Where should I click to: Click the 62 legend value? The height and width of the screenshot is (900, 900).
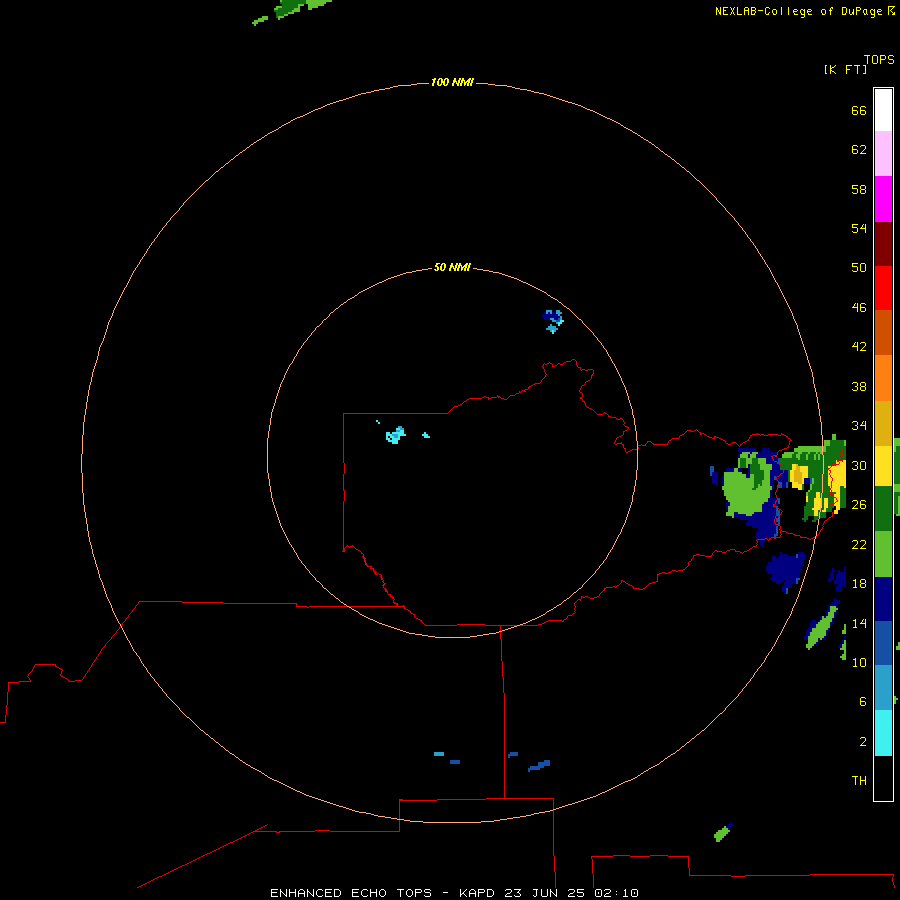tap(859, 149)
